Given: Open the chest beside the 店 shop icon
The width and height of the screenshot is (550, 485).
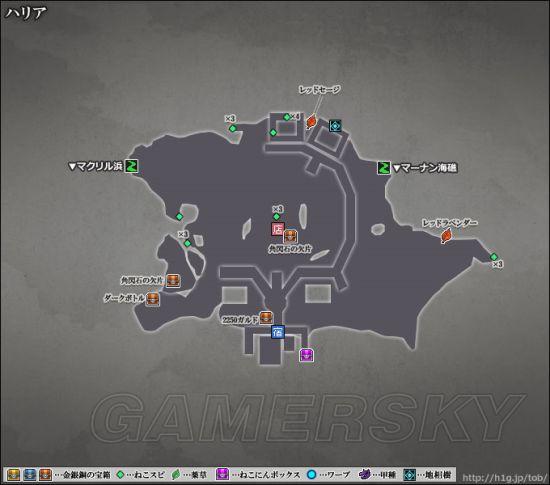Looking at the screenshot, I should 290,237.
